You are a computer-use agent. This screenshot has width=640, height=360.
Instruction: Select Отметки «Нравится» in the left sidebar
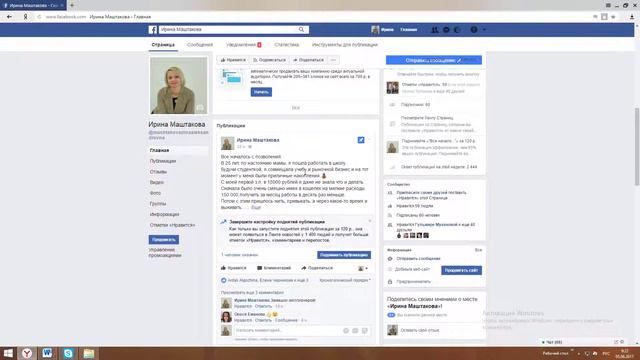(x=172, y=225)
